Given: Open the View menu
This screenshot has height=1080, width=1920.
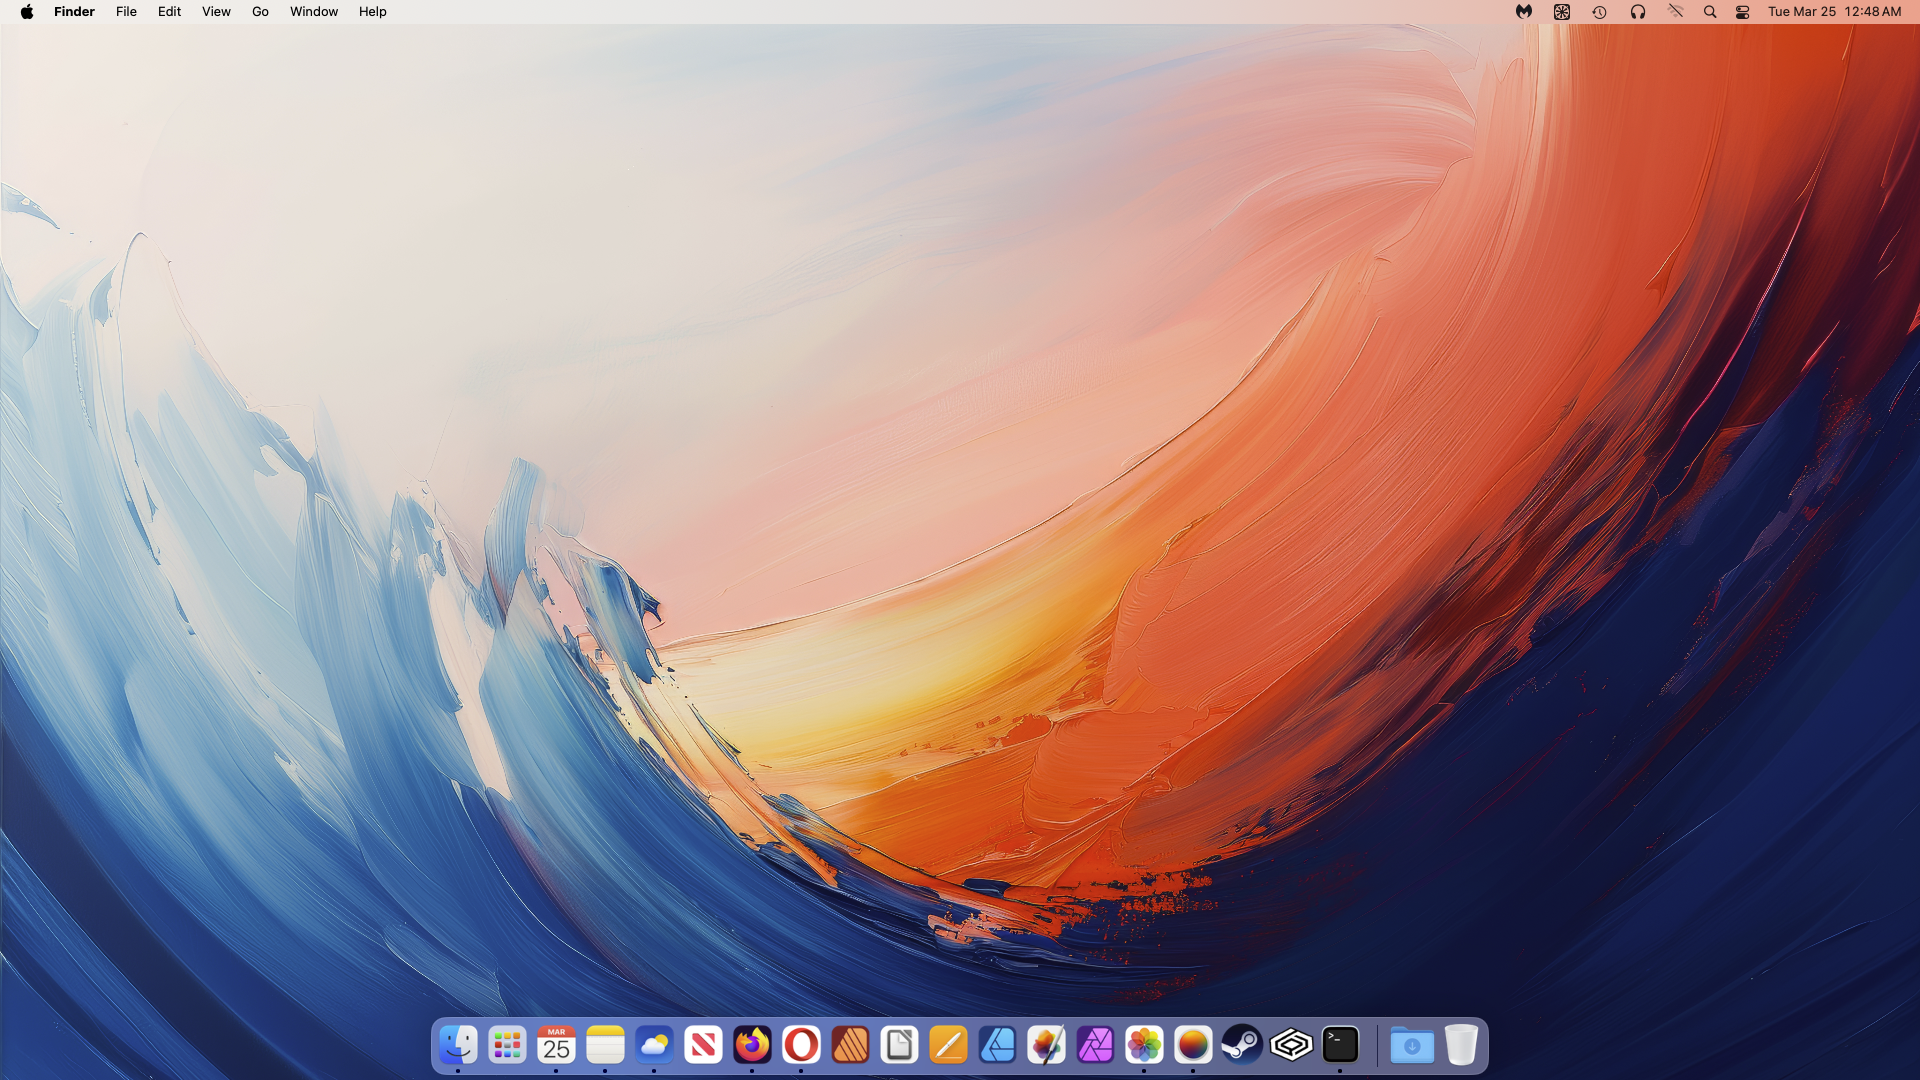Looking at the screenshot, I should click(216, 12).
